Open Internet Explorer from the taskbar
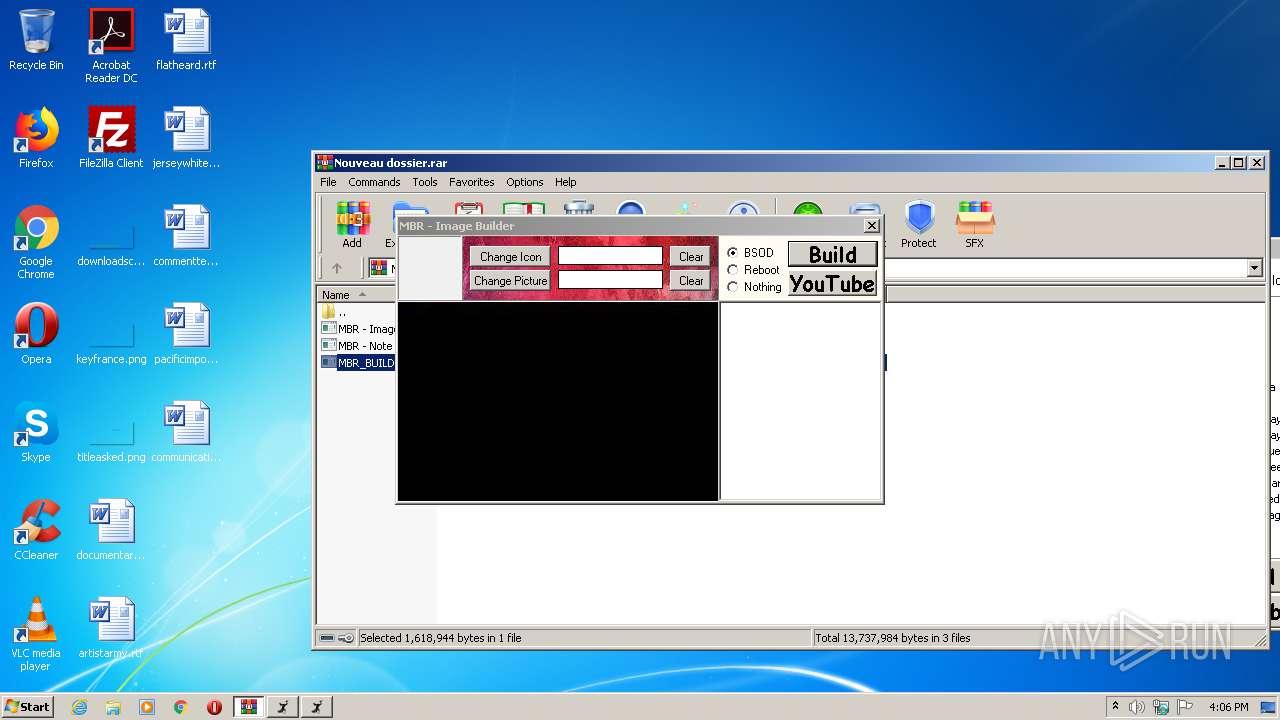This screenshot has width=1280, height=720. click(x=80, y=707)
